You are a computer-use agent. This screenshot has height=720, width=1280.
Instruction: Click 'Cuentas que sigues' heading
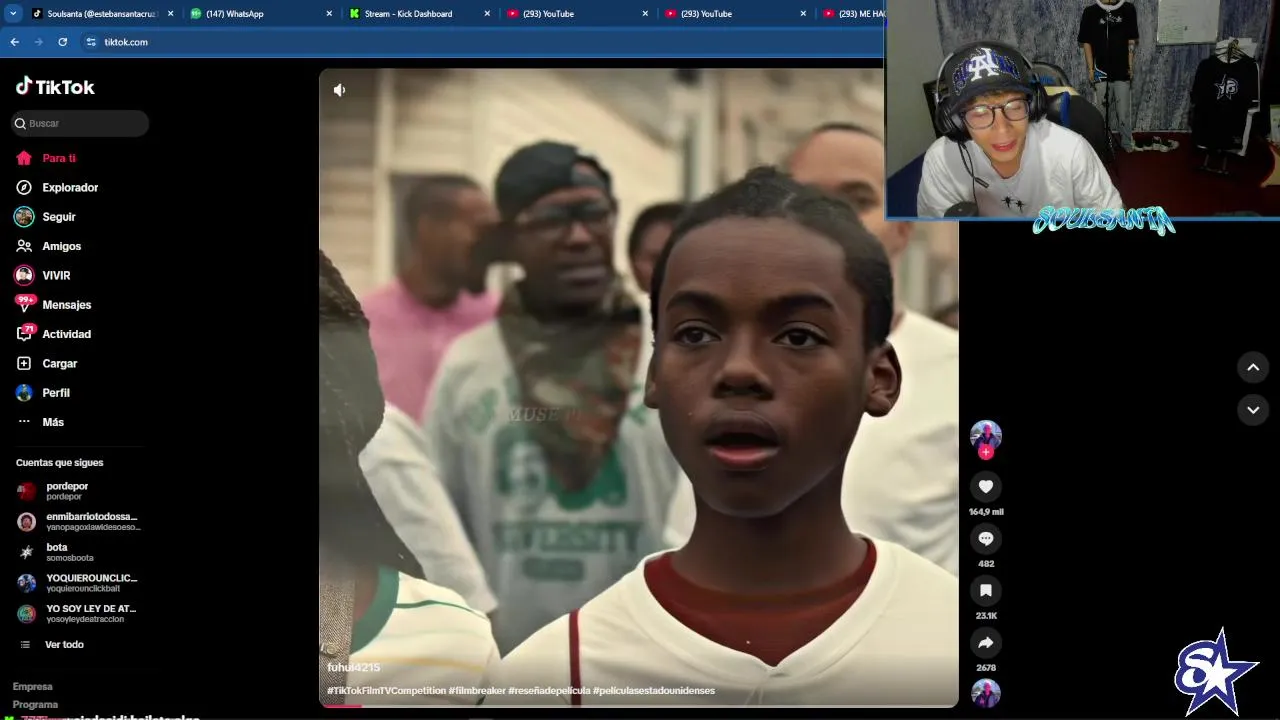click(60, 463)
